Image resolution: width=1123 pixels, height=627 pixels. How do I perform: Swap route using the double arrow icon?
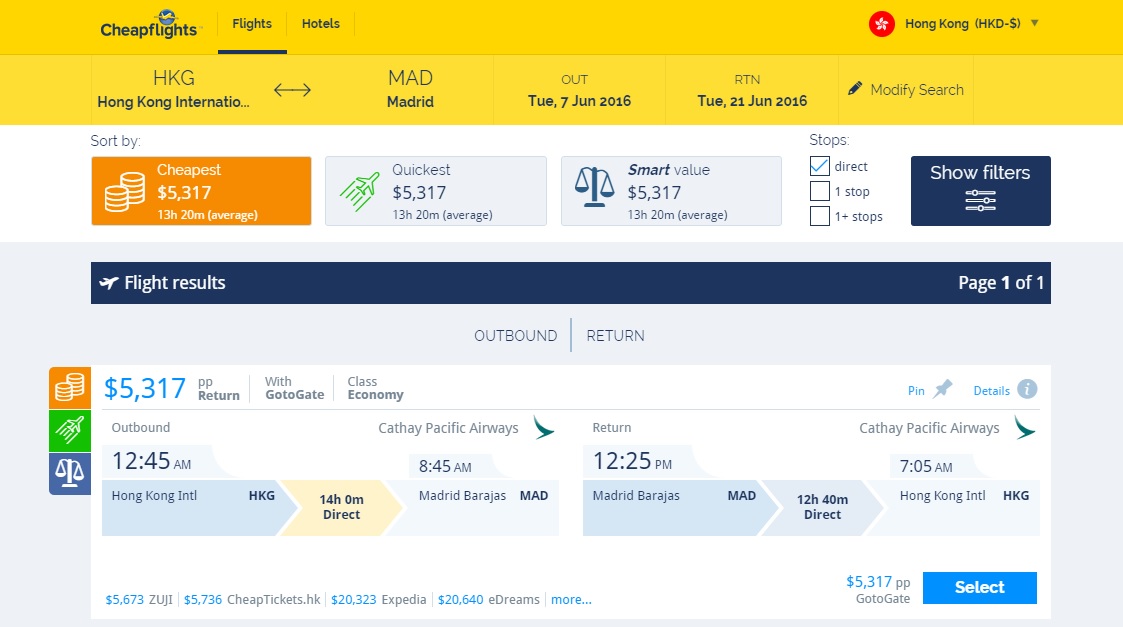(x=292, y=90)
